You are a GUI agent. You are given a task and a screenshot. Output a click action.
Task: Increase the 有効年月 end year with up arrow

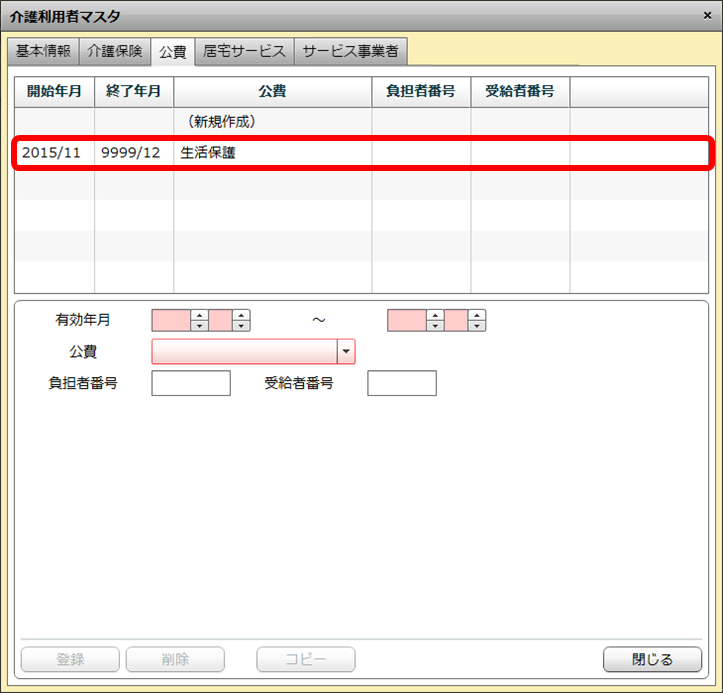pyautogui.click(x=434, y=315)
